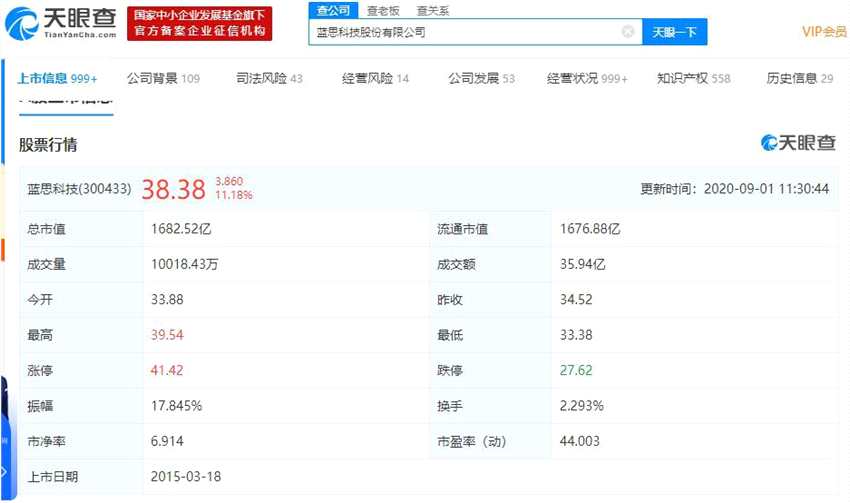Click the 流通市值 label

[x=462, y=229]
